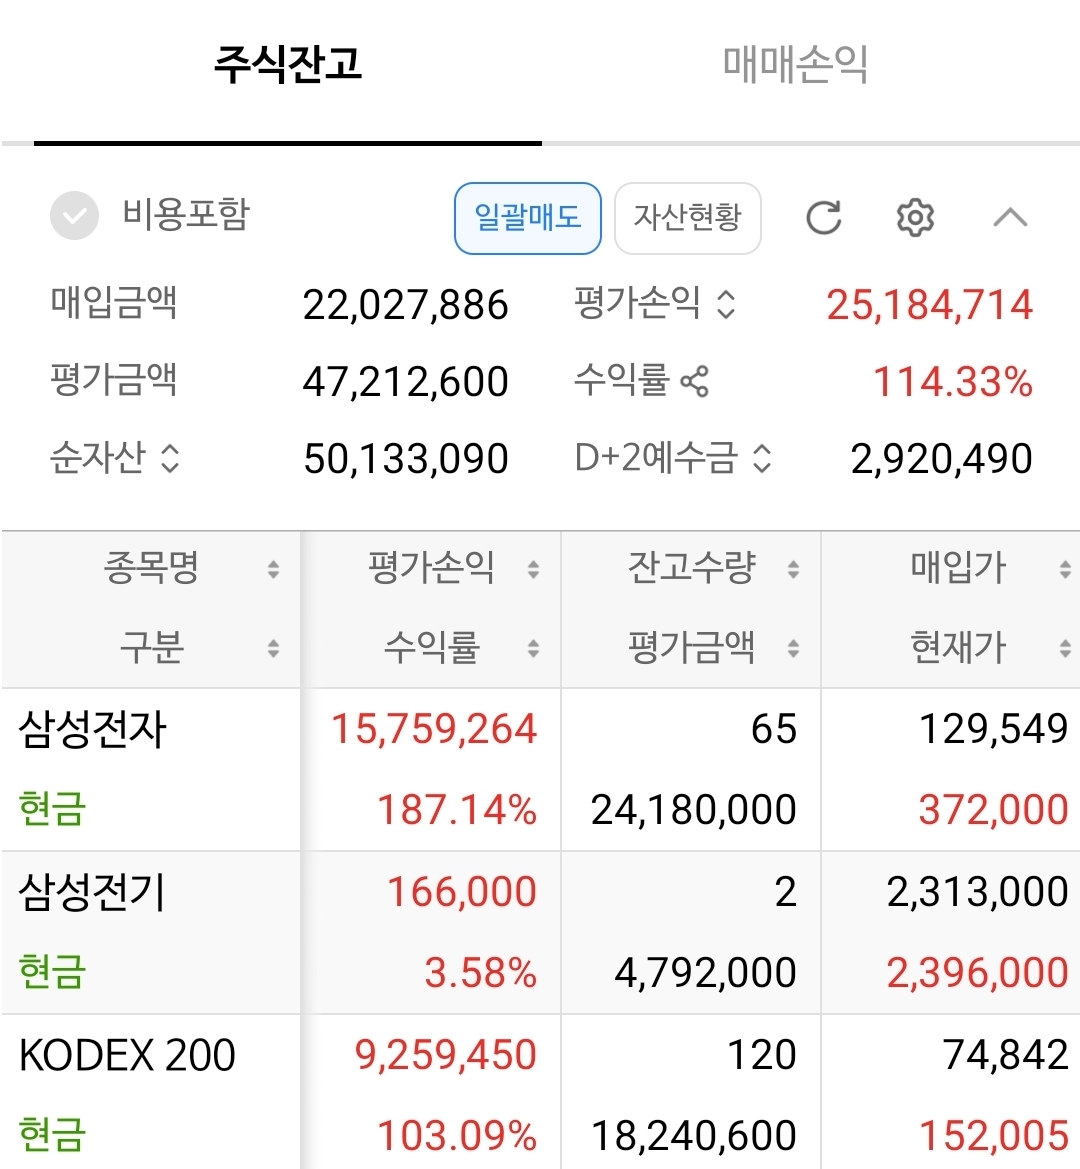
Task: Collapse the summary panel with chevron
Action: 1010,218
